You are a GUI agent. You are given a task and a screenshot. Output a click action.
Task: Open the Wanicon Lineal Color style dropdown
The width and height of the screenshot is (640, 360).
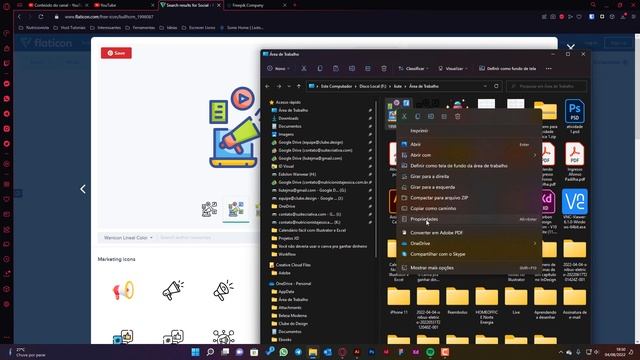pos(128,238)
